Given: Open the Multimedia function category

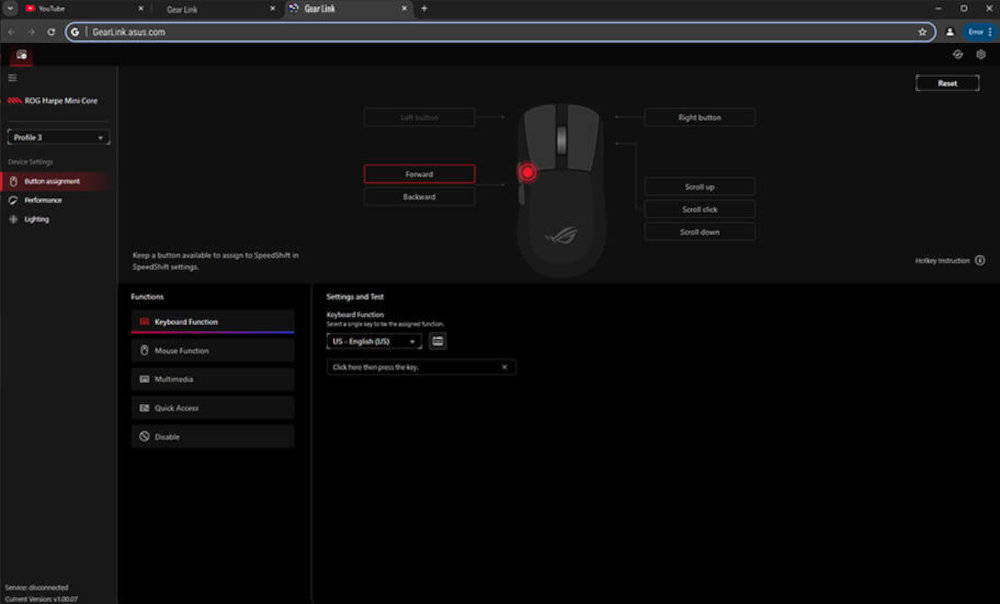Looking at the screenshot, I should (212, 379).
